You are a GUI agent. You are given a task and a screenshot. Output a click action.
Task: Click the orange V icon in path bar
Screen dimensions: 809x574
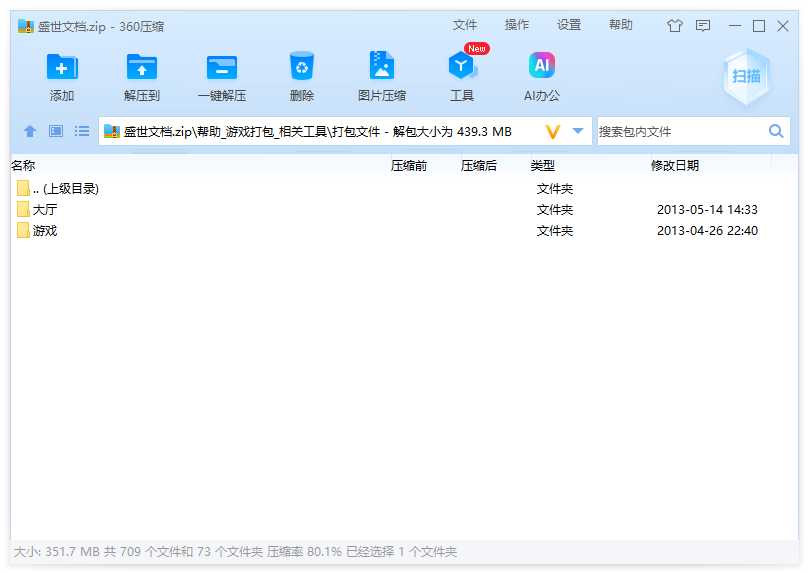point(553,132)
